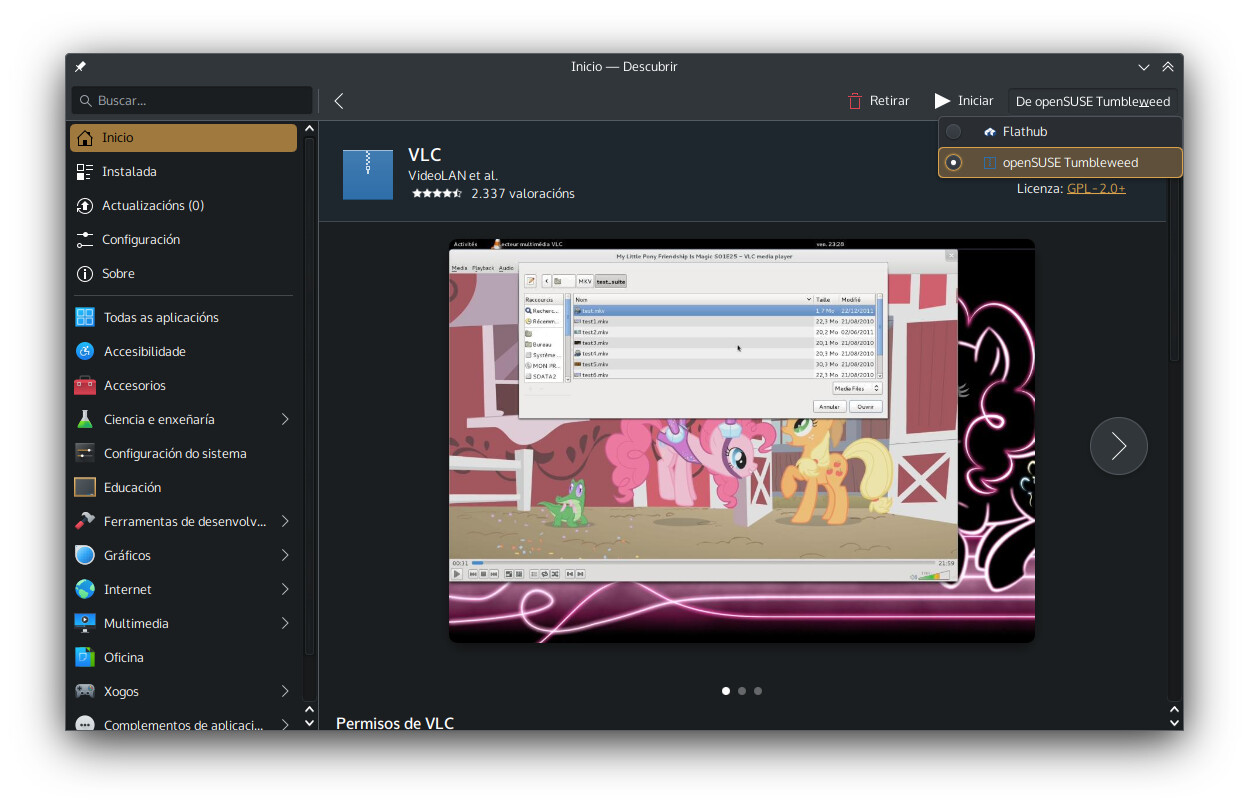Open Todas as aplicacións from the sidebar

83,317
